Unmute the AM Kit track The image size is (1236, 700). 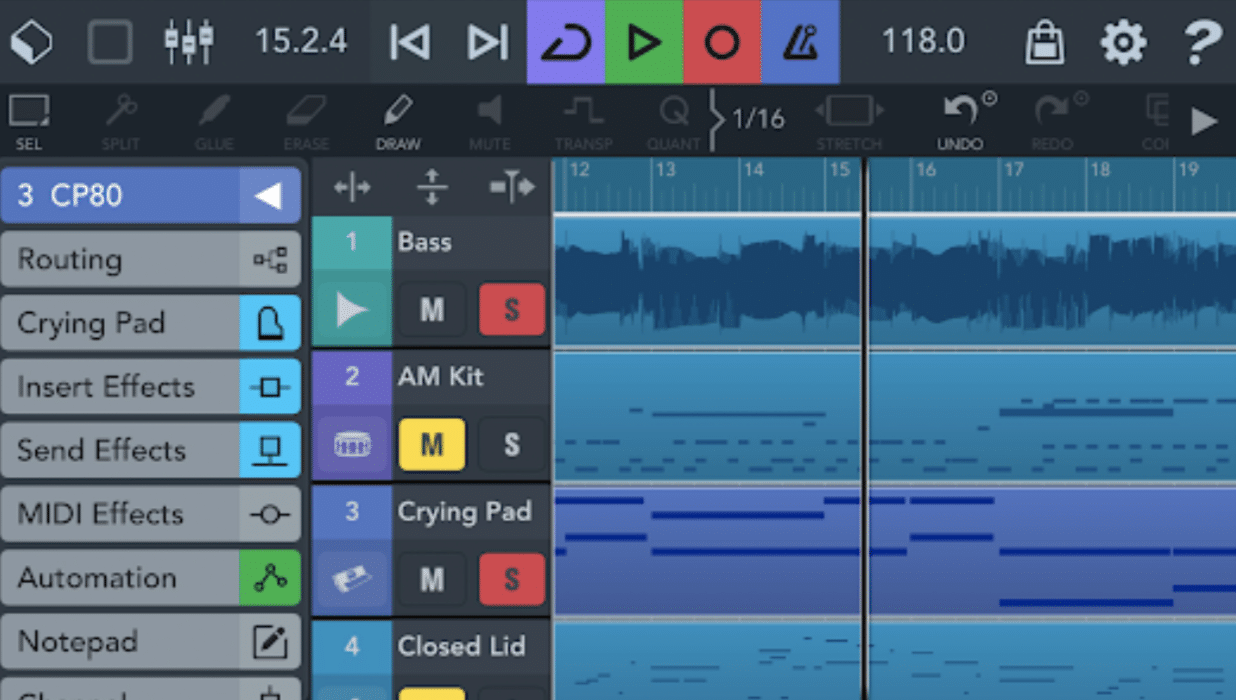432,444
